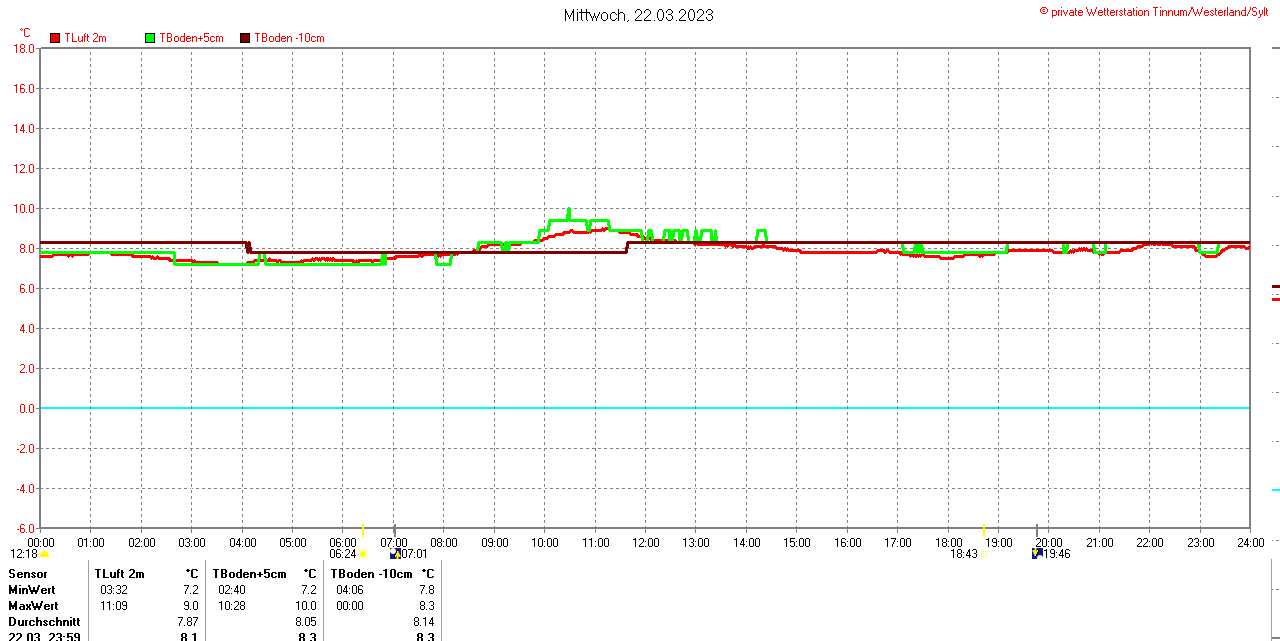Click the dark red TBoden -10cm legend square
1280x641 pixels.
pyautogui.click(x=245, y=38)
